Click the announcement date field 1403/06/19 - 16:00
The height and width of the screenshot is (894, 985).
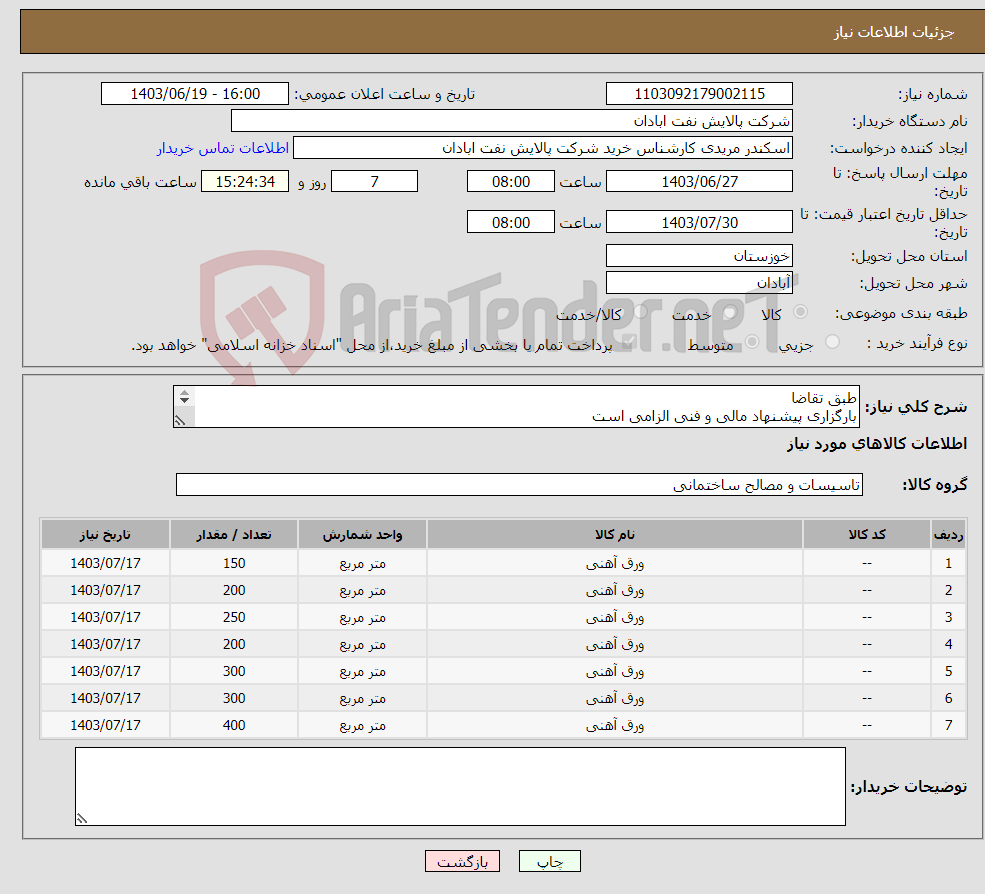tap(195, 94)
